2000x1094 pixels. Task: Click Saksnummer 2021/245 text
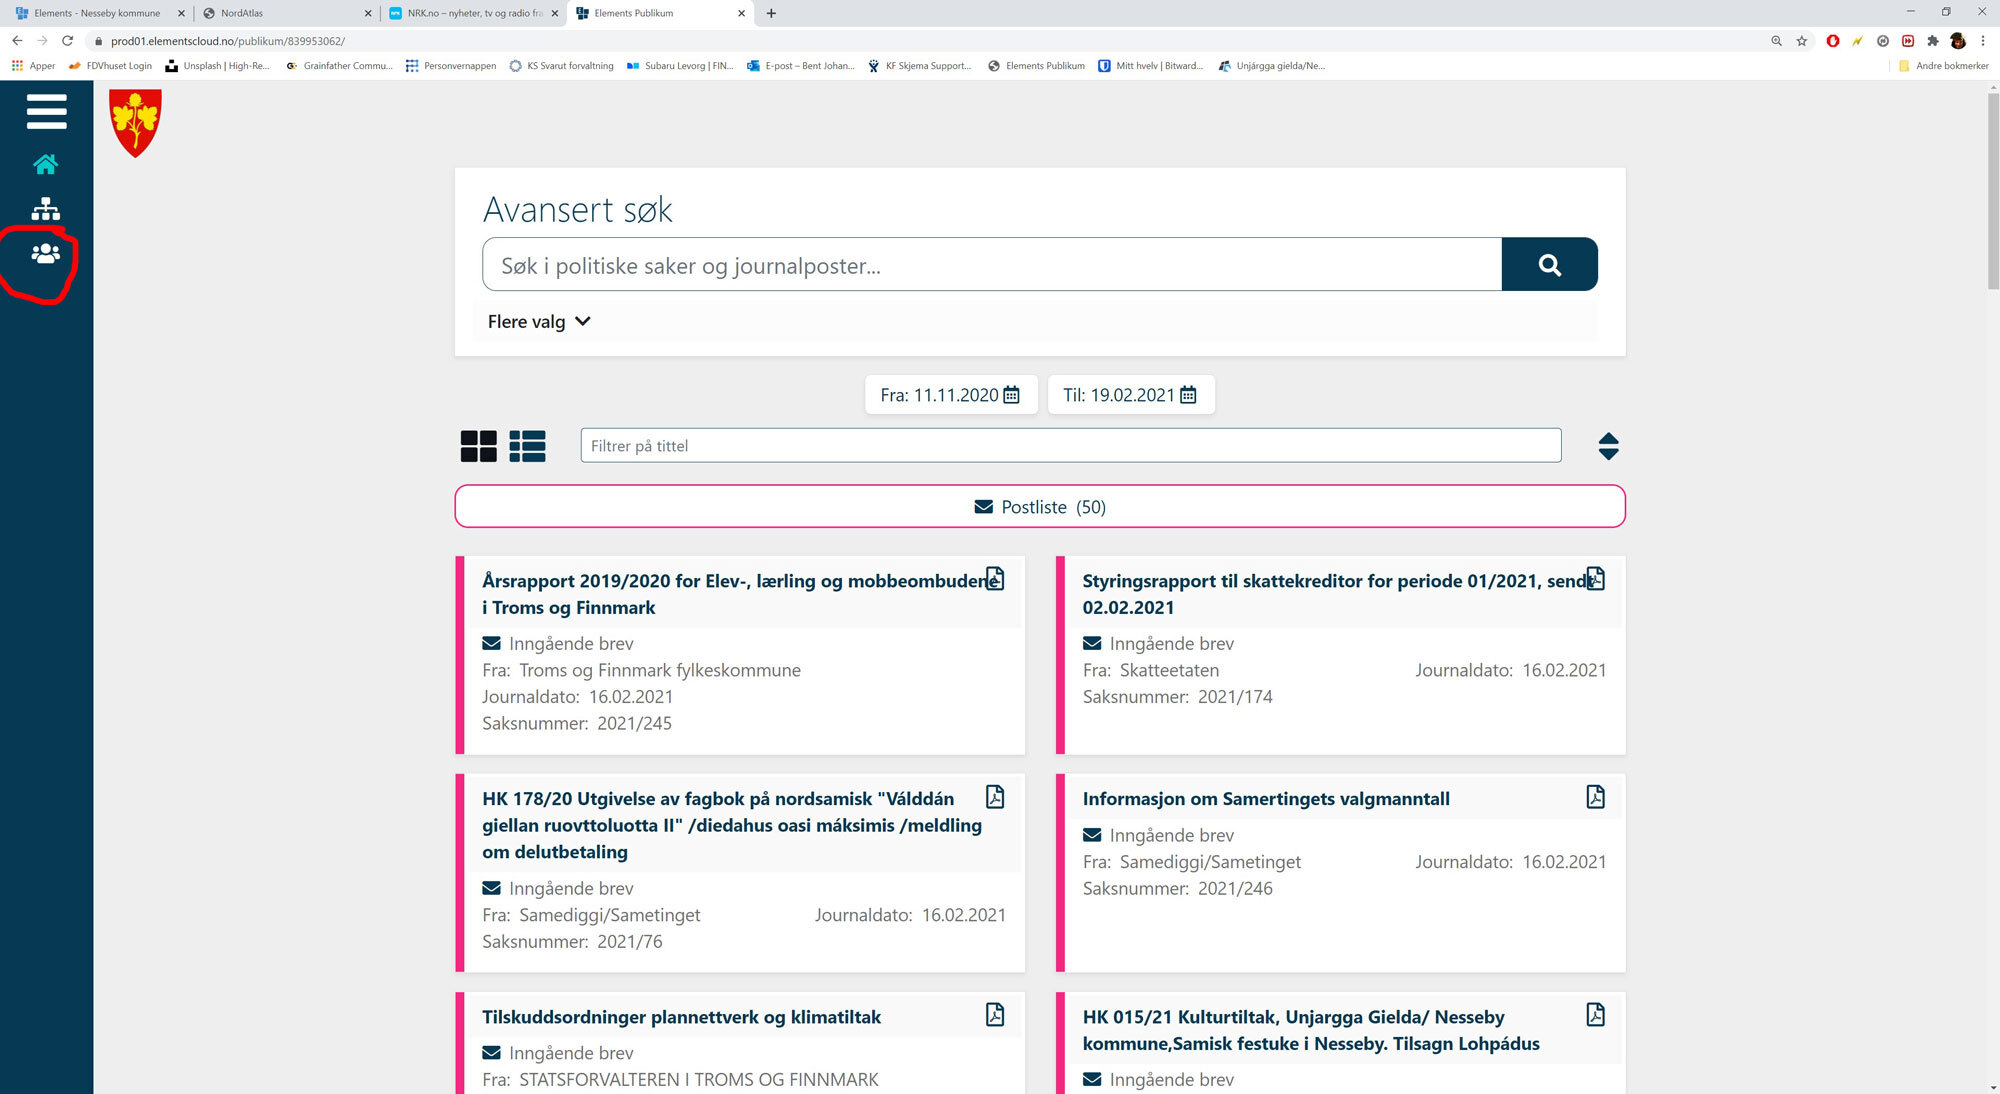577,723
